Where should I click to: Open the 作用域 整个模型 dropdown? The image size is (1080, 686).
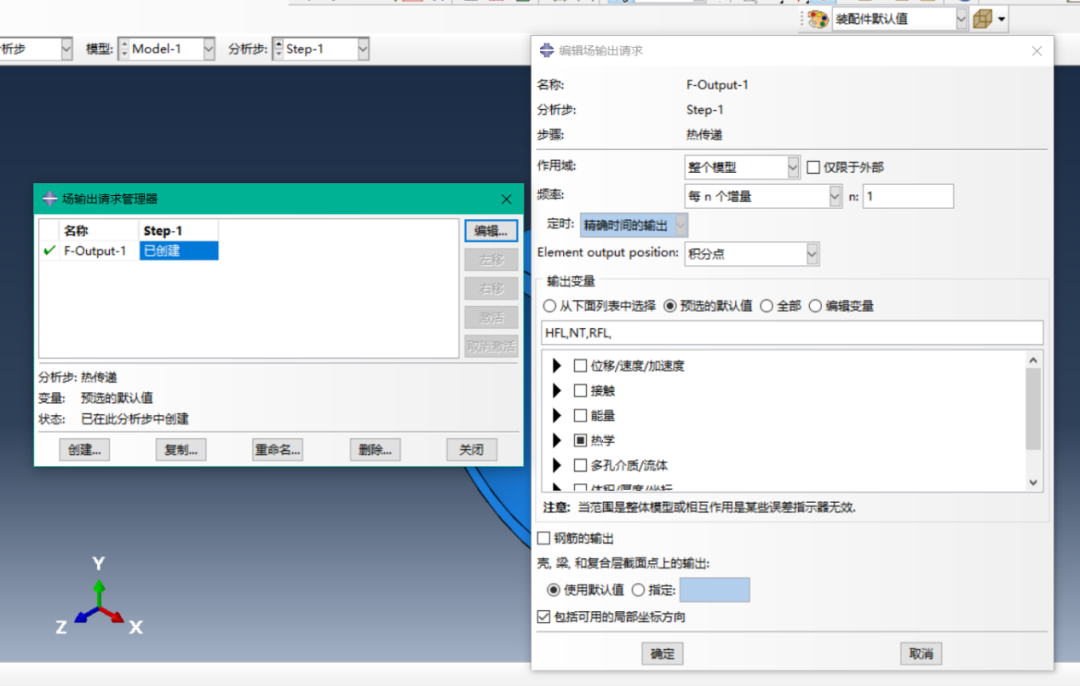click(x=742, y=167)
